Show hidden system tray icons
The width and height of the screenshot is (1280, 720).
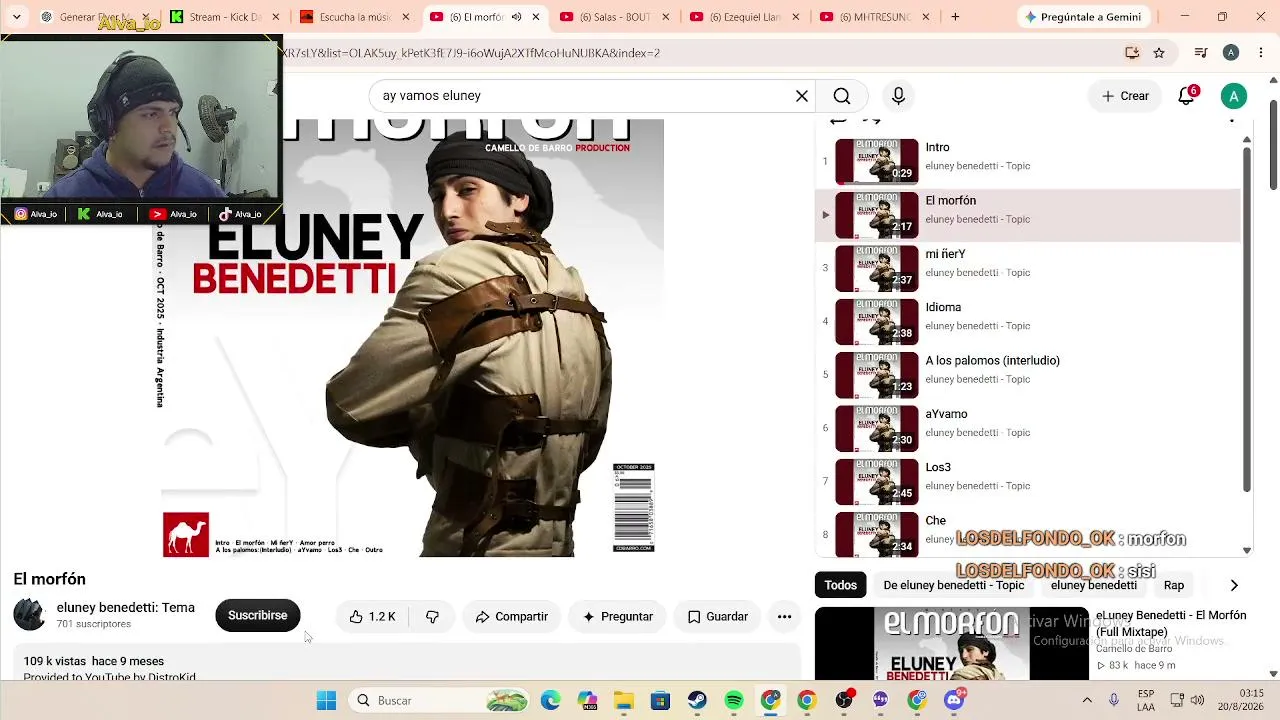[1087, 700]
